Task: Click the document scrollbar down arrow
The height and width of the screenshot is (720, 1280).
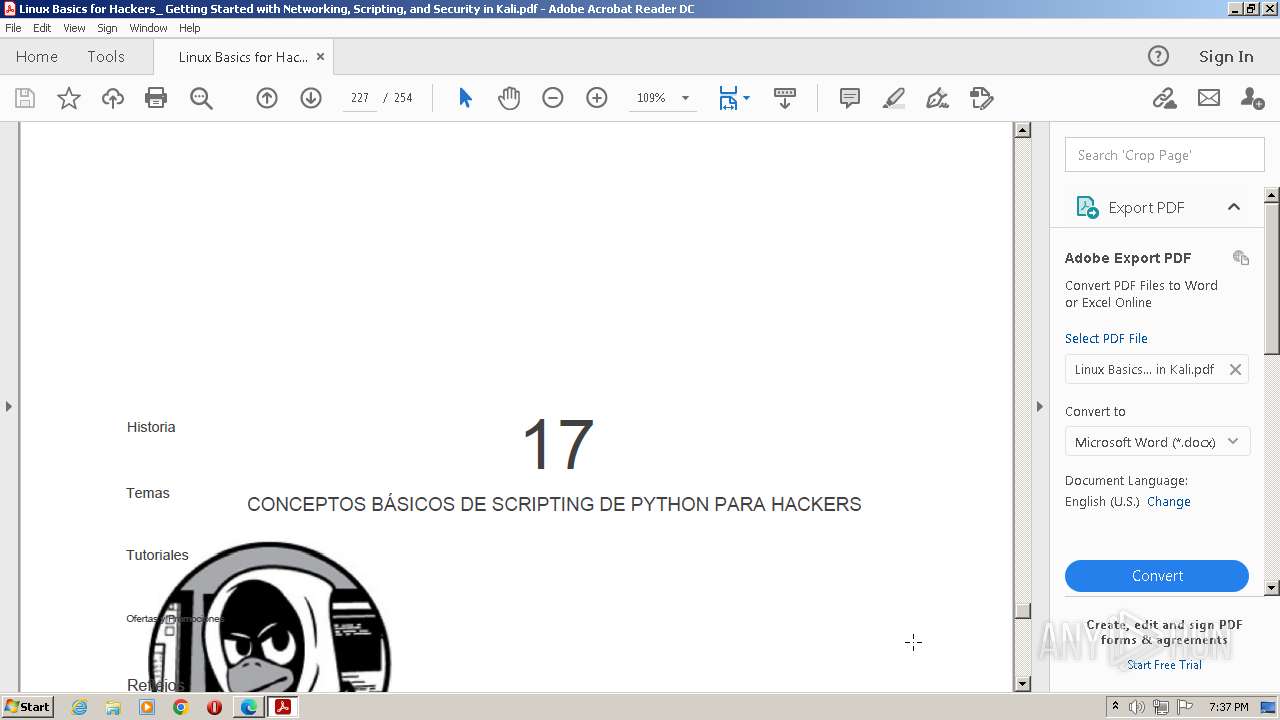Action: point(1022,684)
